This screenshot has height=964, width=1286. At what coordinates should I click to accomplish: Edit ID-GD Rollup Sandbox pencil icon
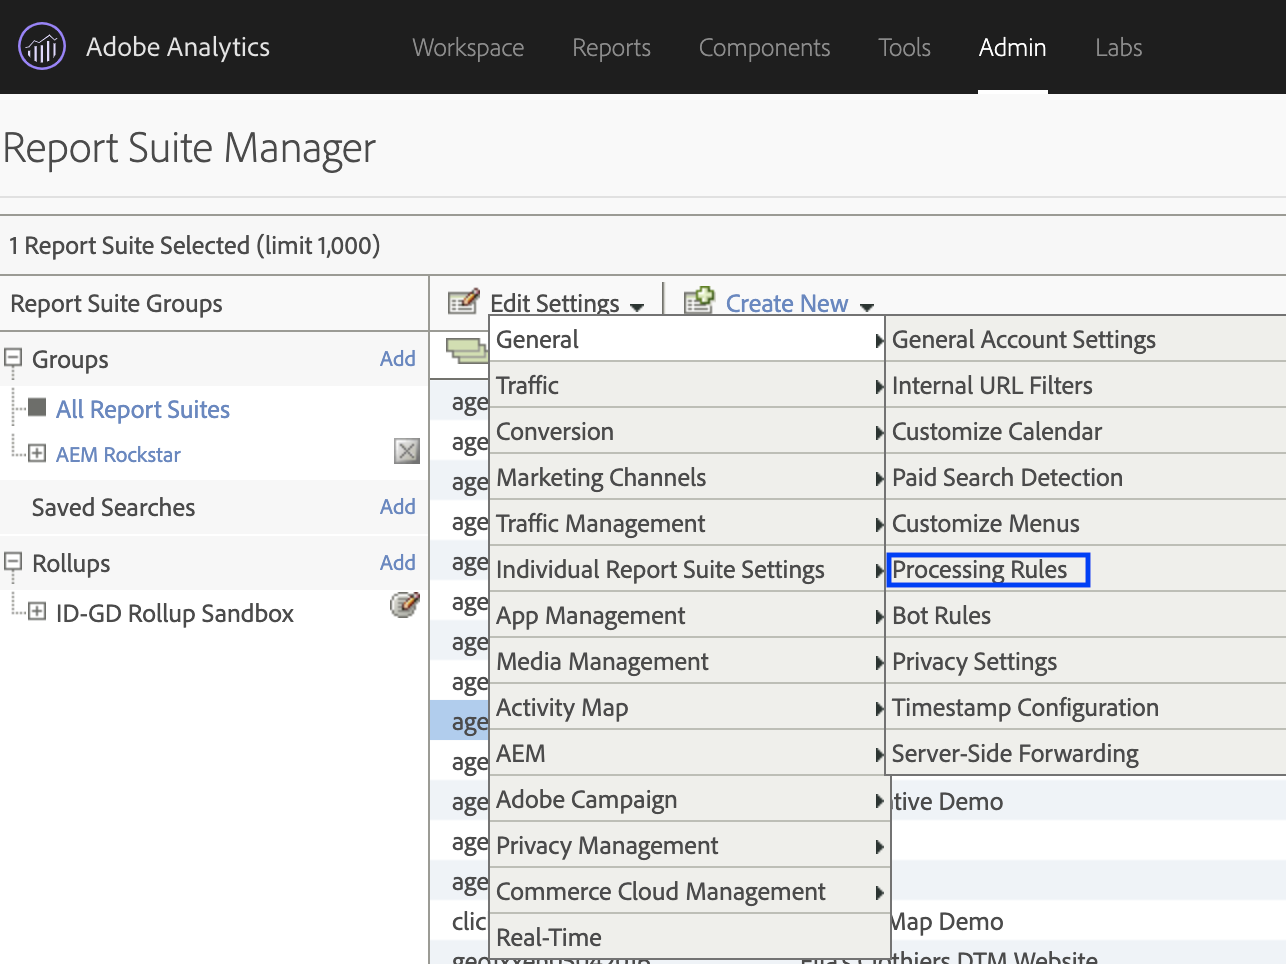click(x=404, y=604)
